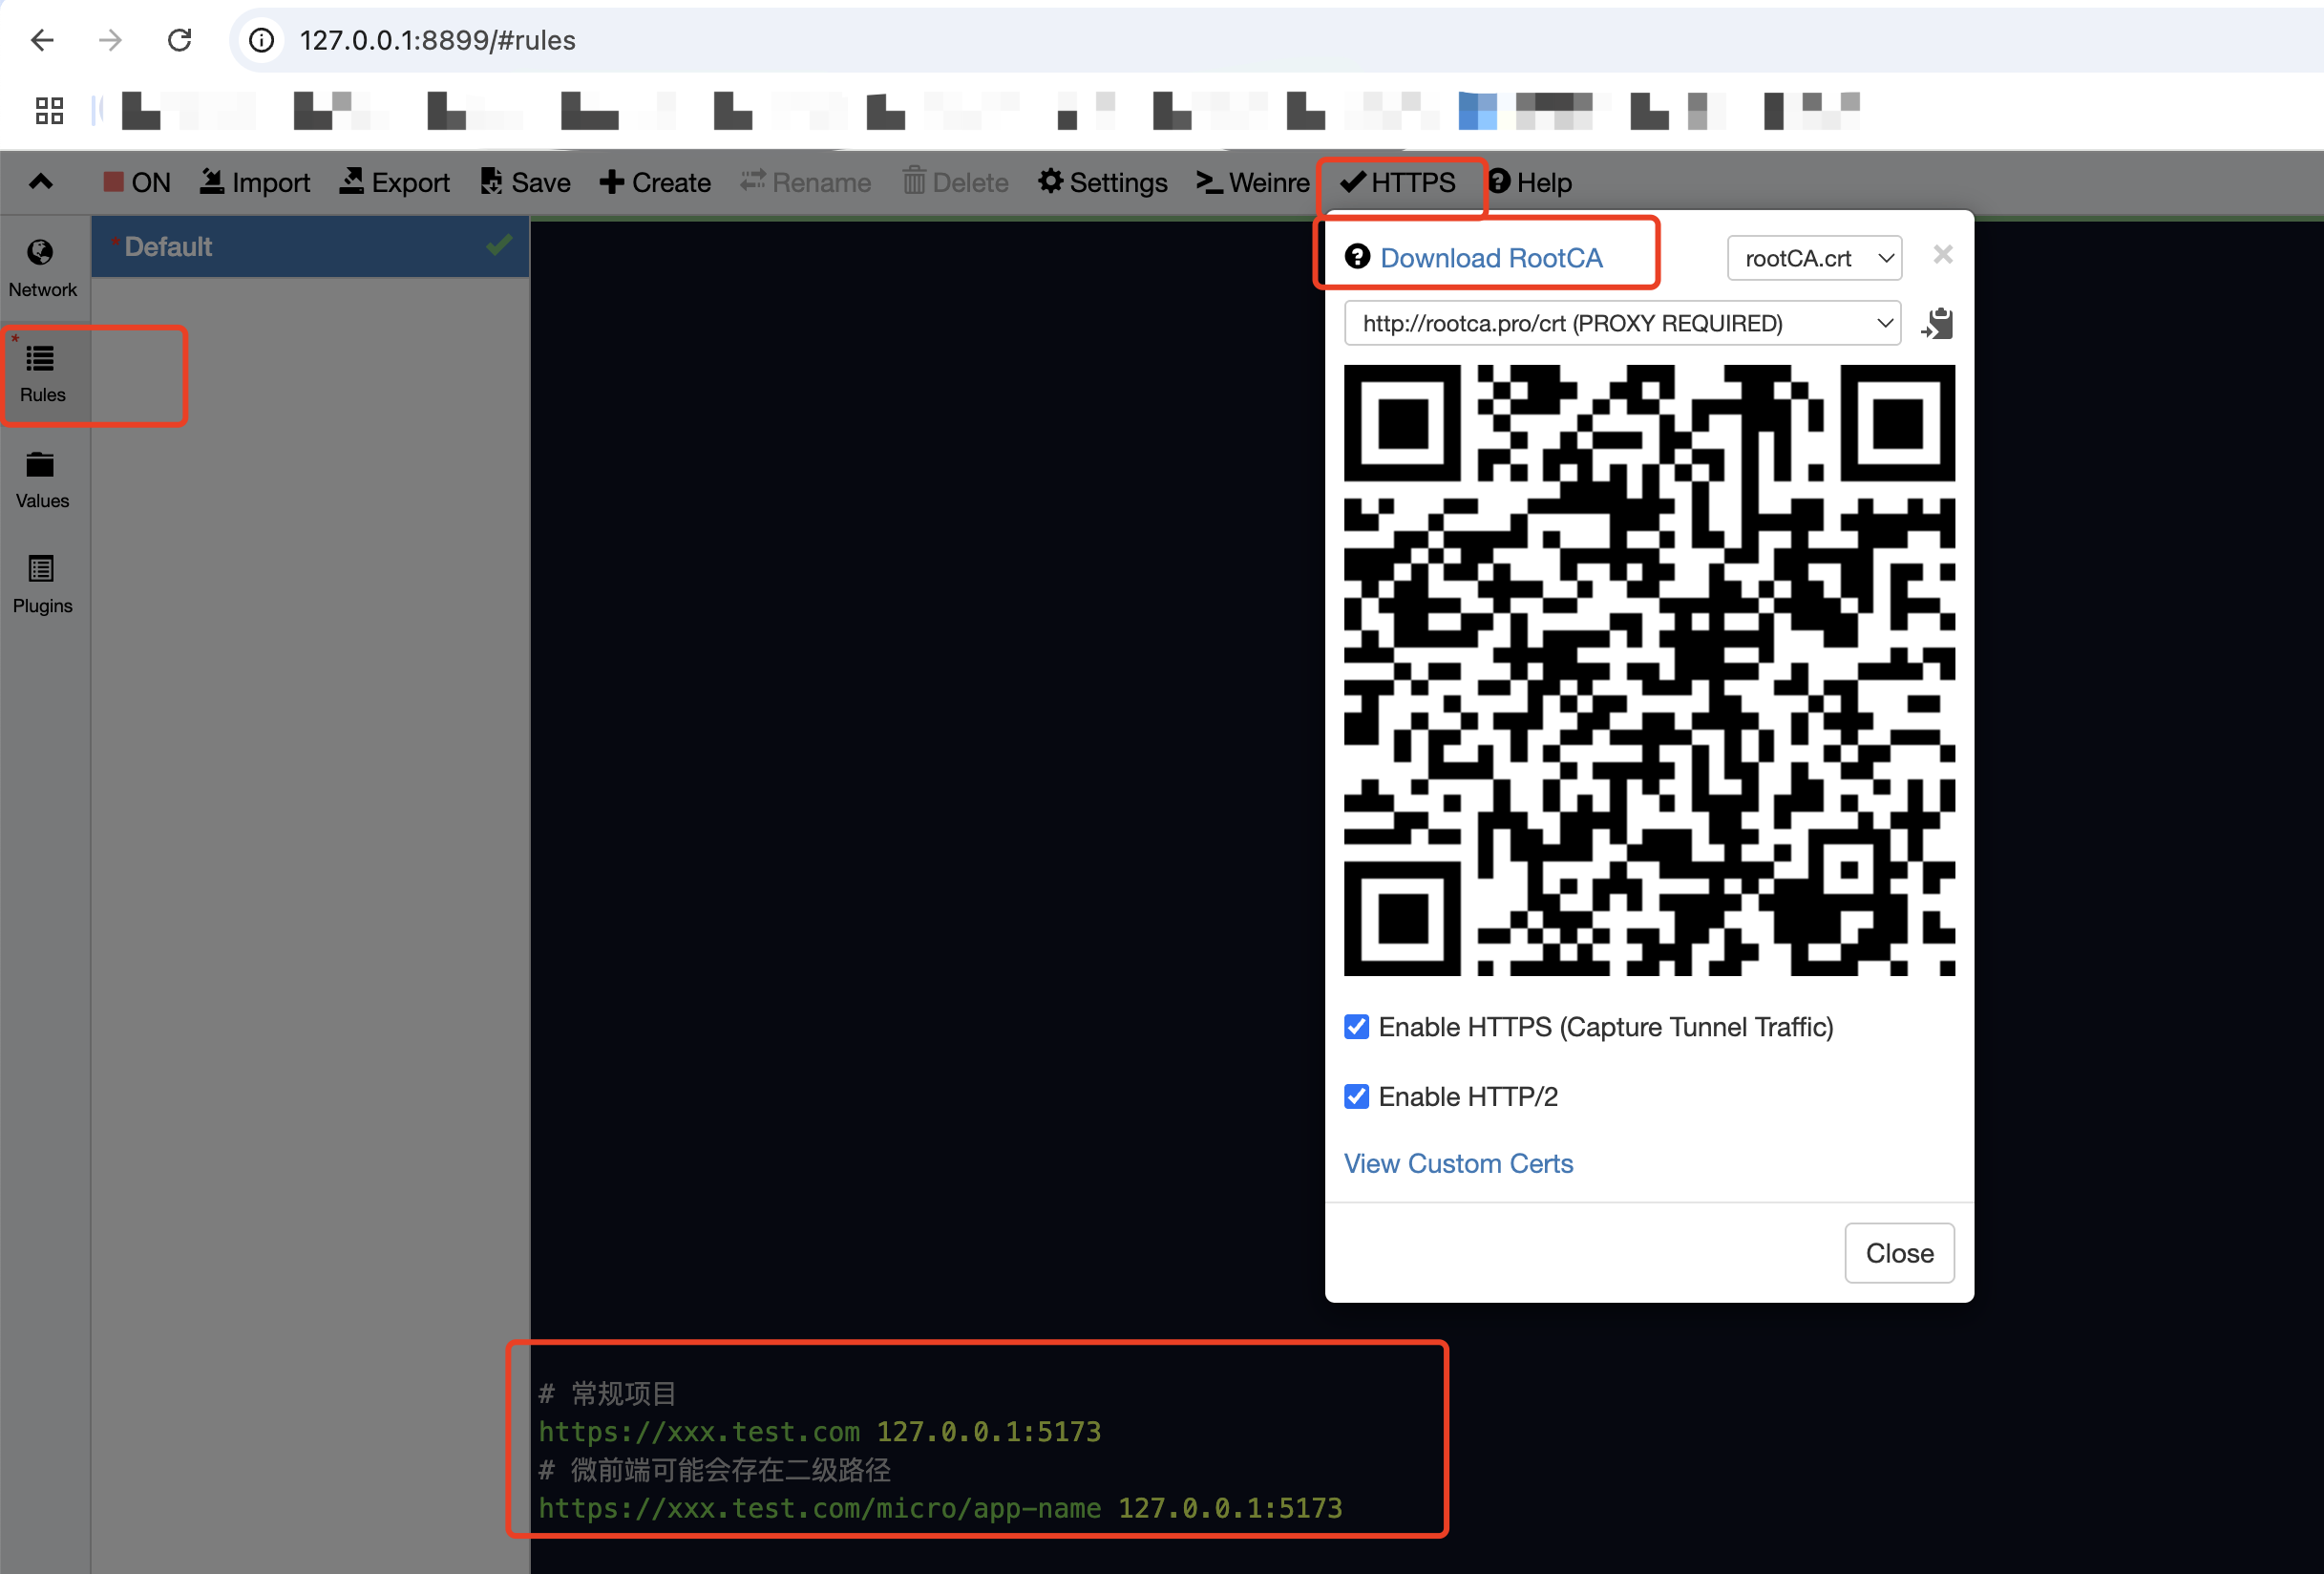Switch to the Values panel
The width and height of the screenshot is (2324, 1574).
click(x=43, y=479)
